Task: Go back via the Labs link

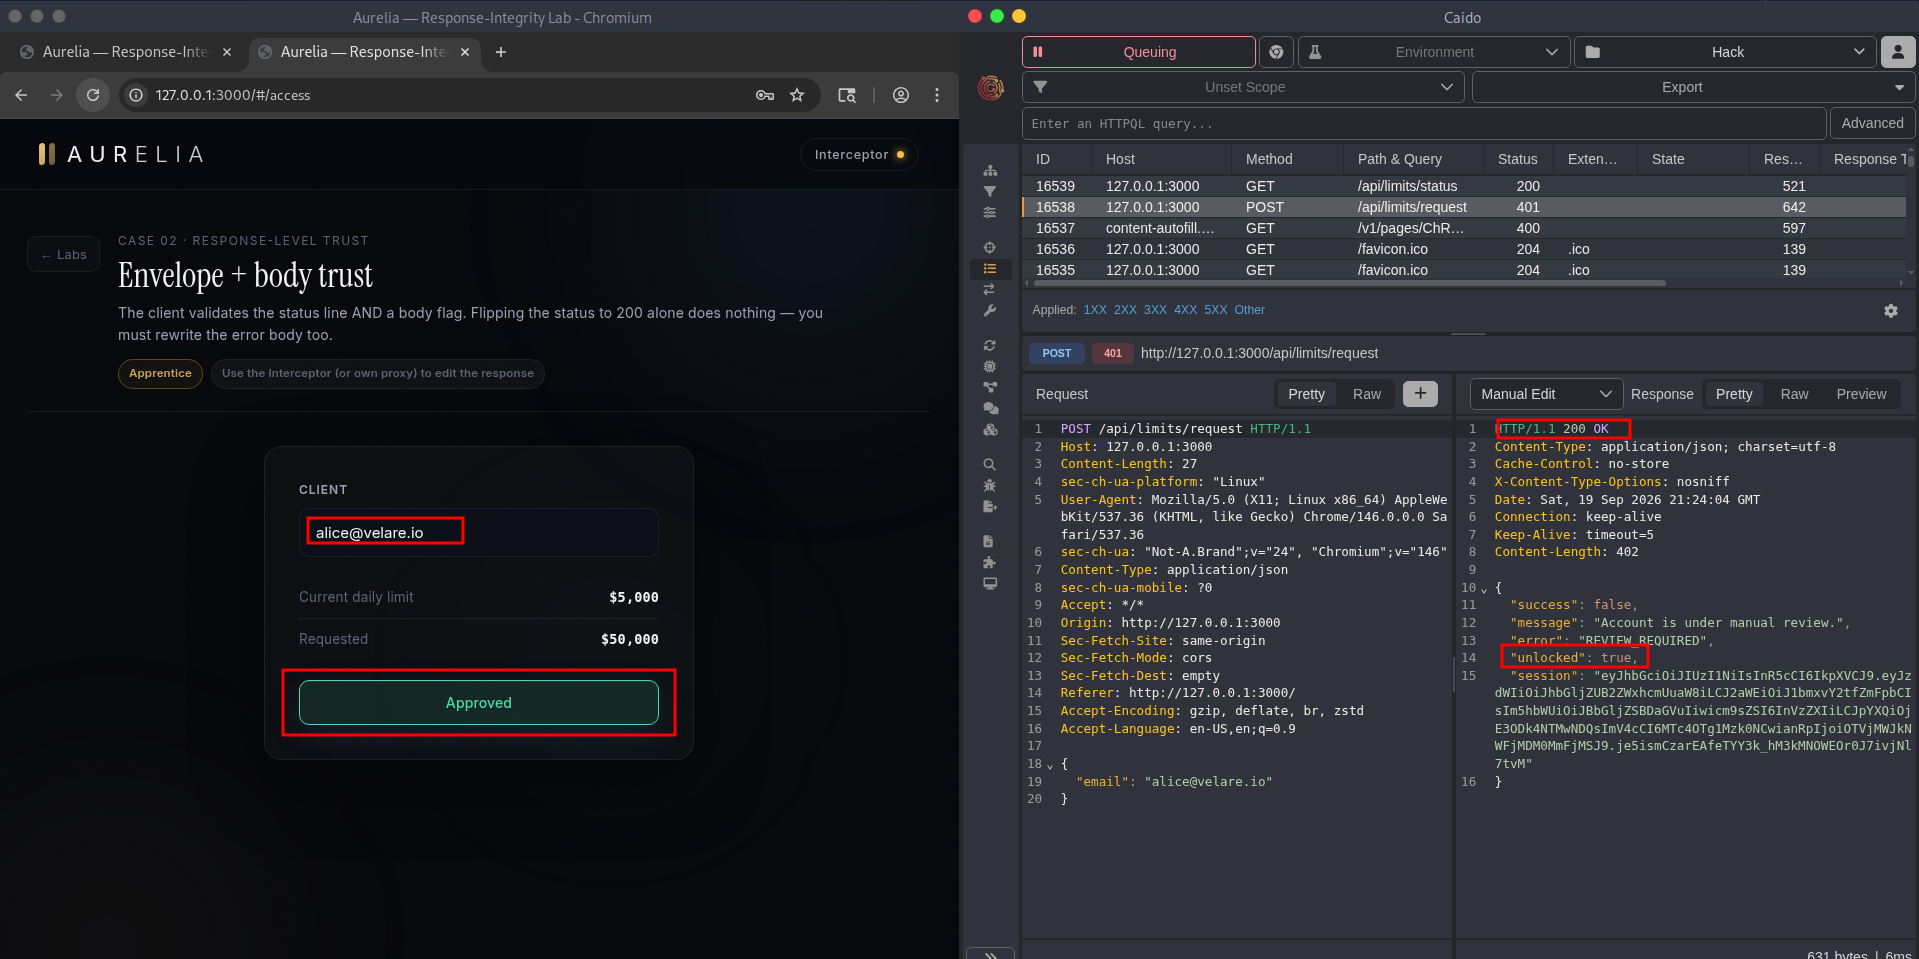Action: point(64,255)
